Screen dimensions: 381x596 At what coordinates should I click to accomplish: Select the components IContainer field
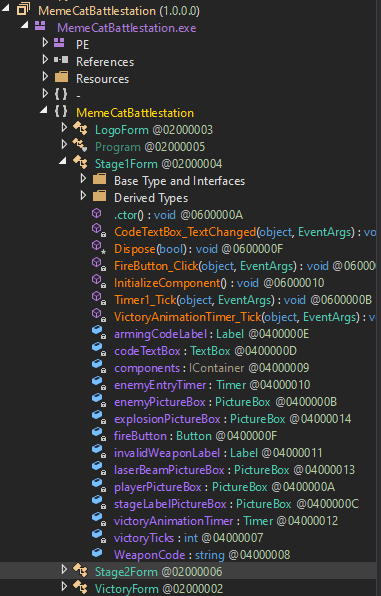point(212,368)
